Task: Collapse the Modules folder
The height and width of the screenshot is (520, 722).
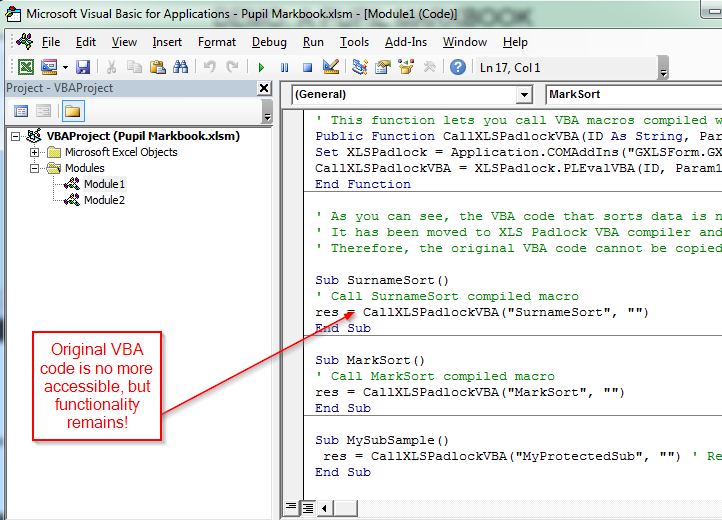Action: click(x=35, y=168)
